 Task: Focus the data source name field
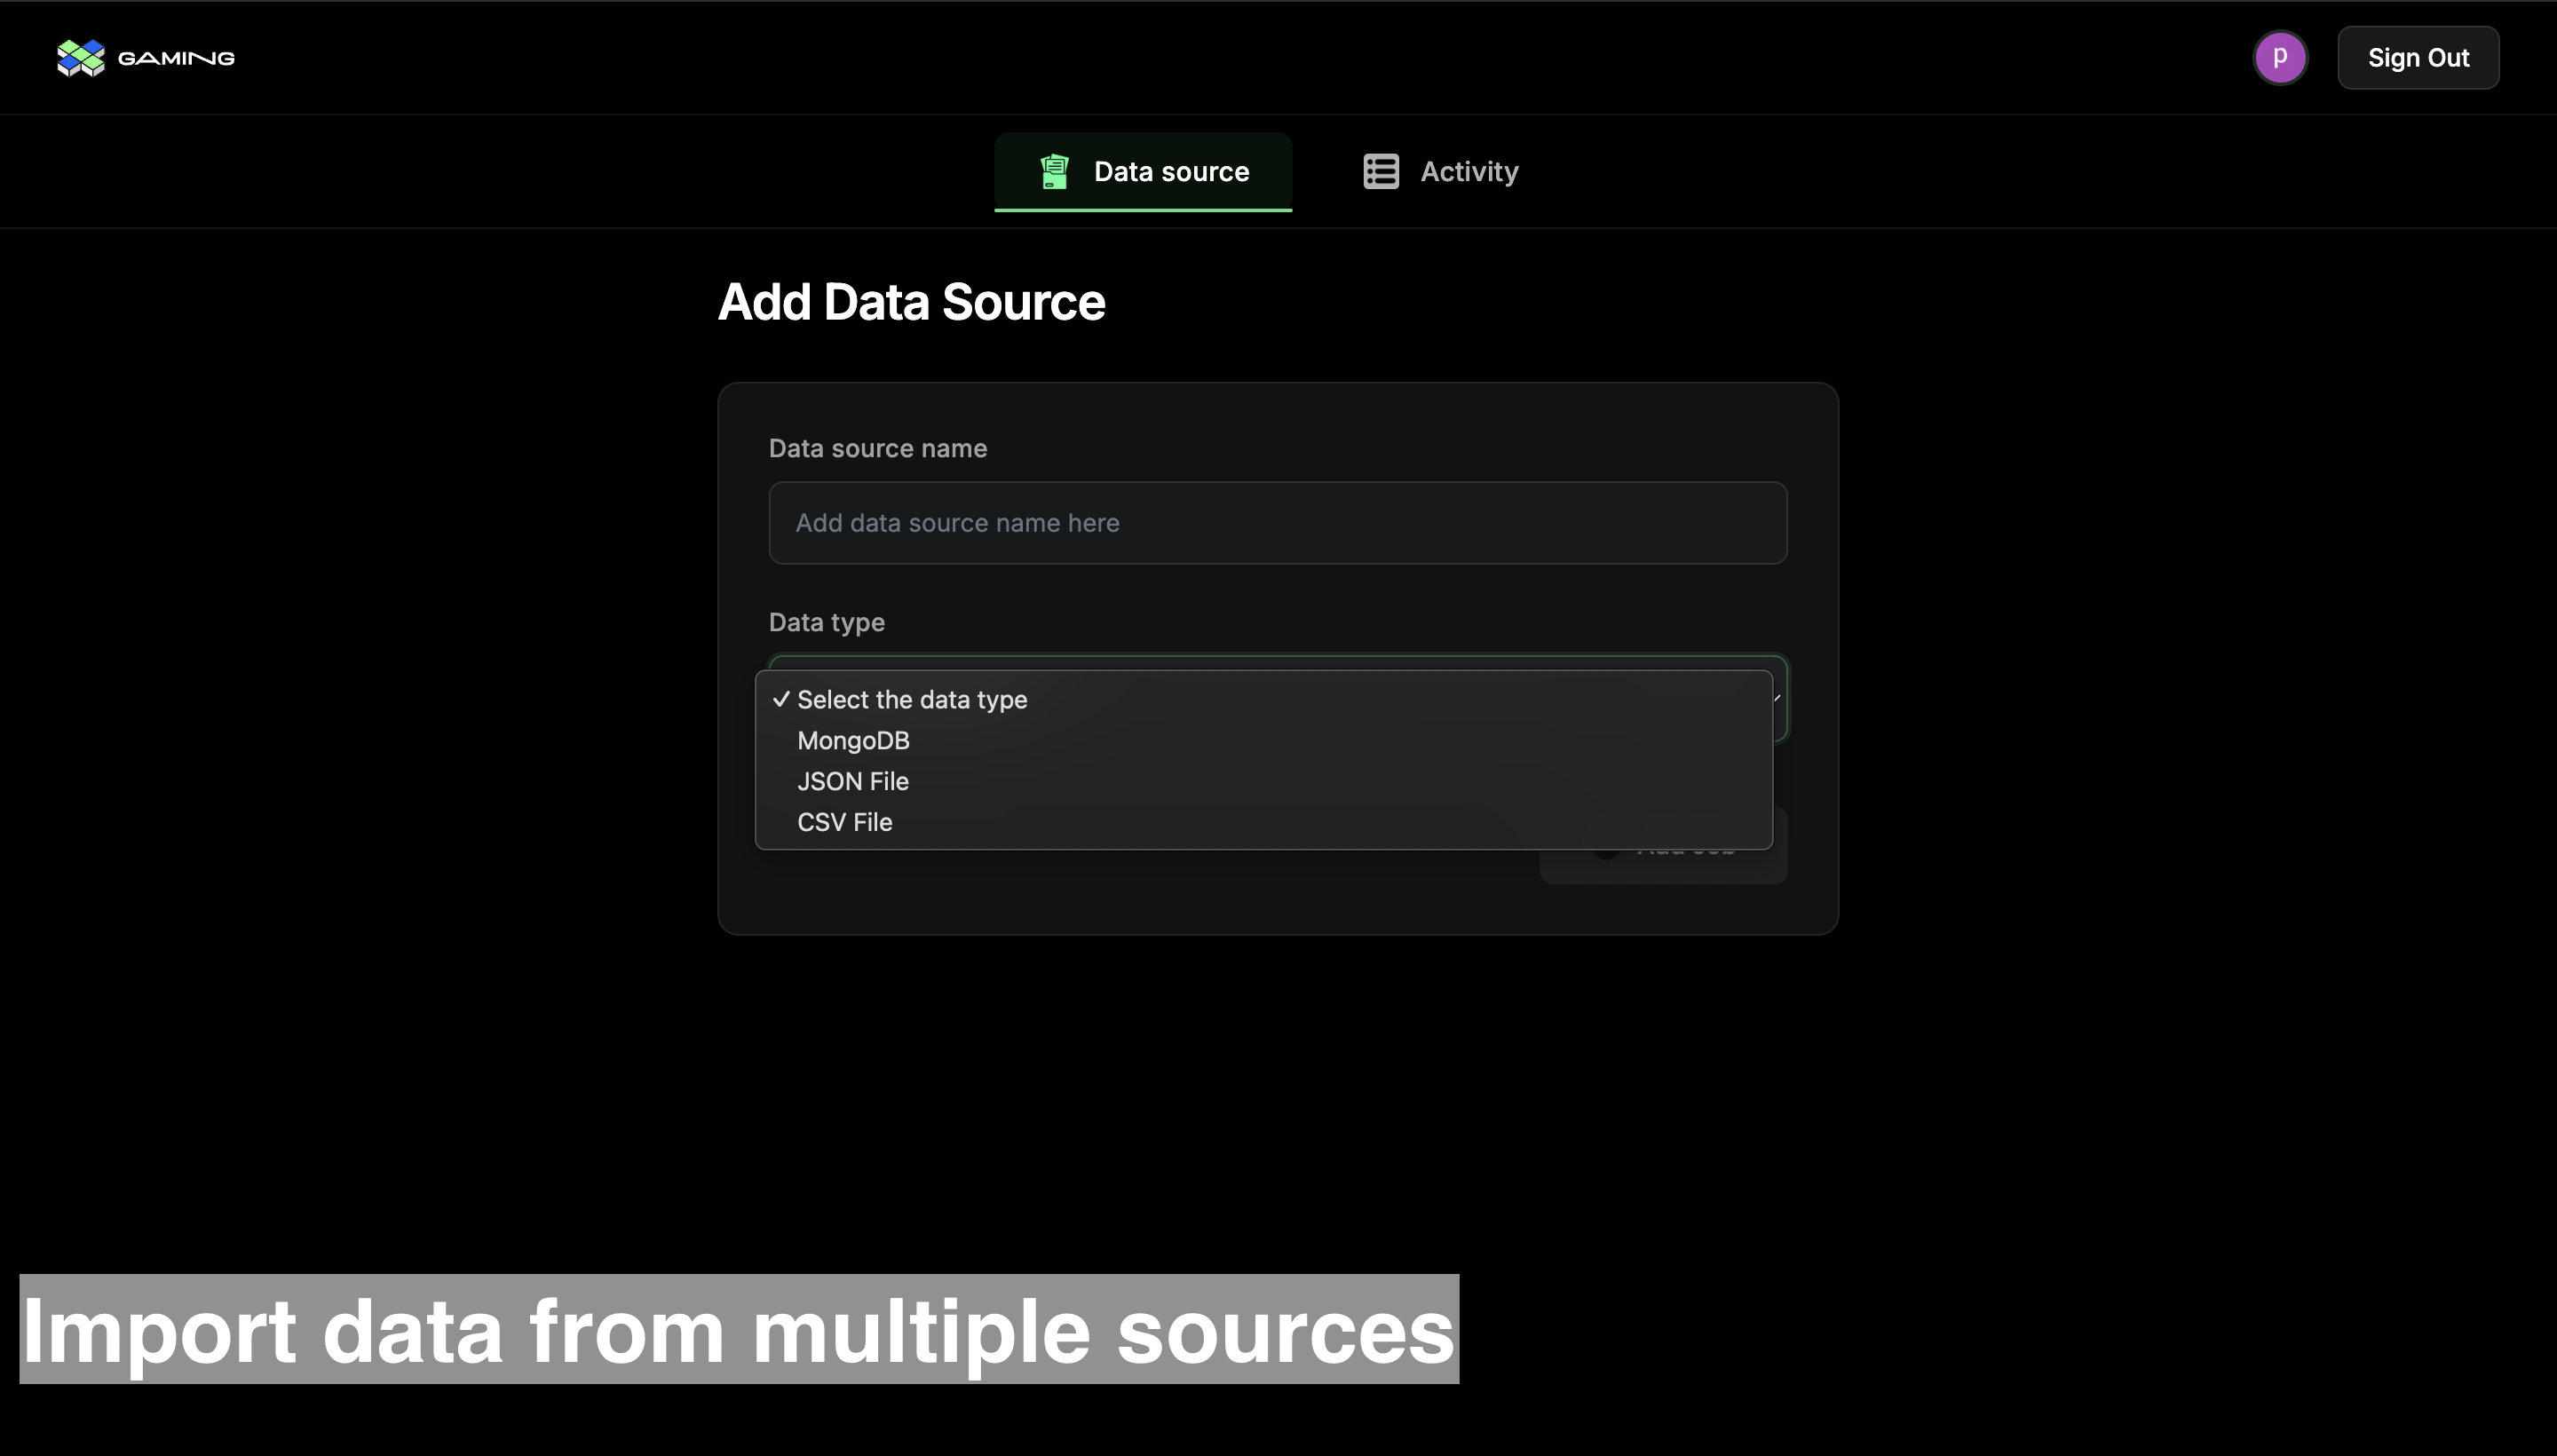[x=1277, y=523]
